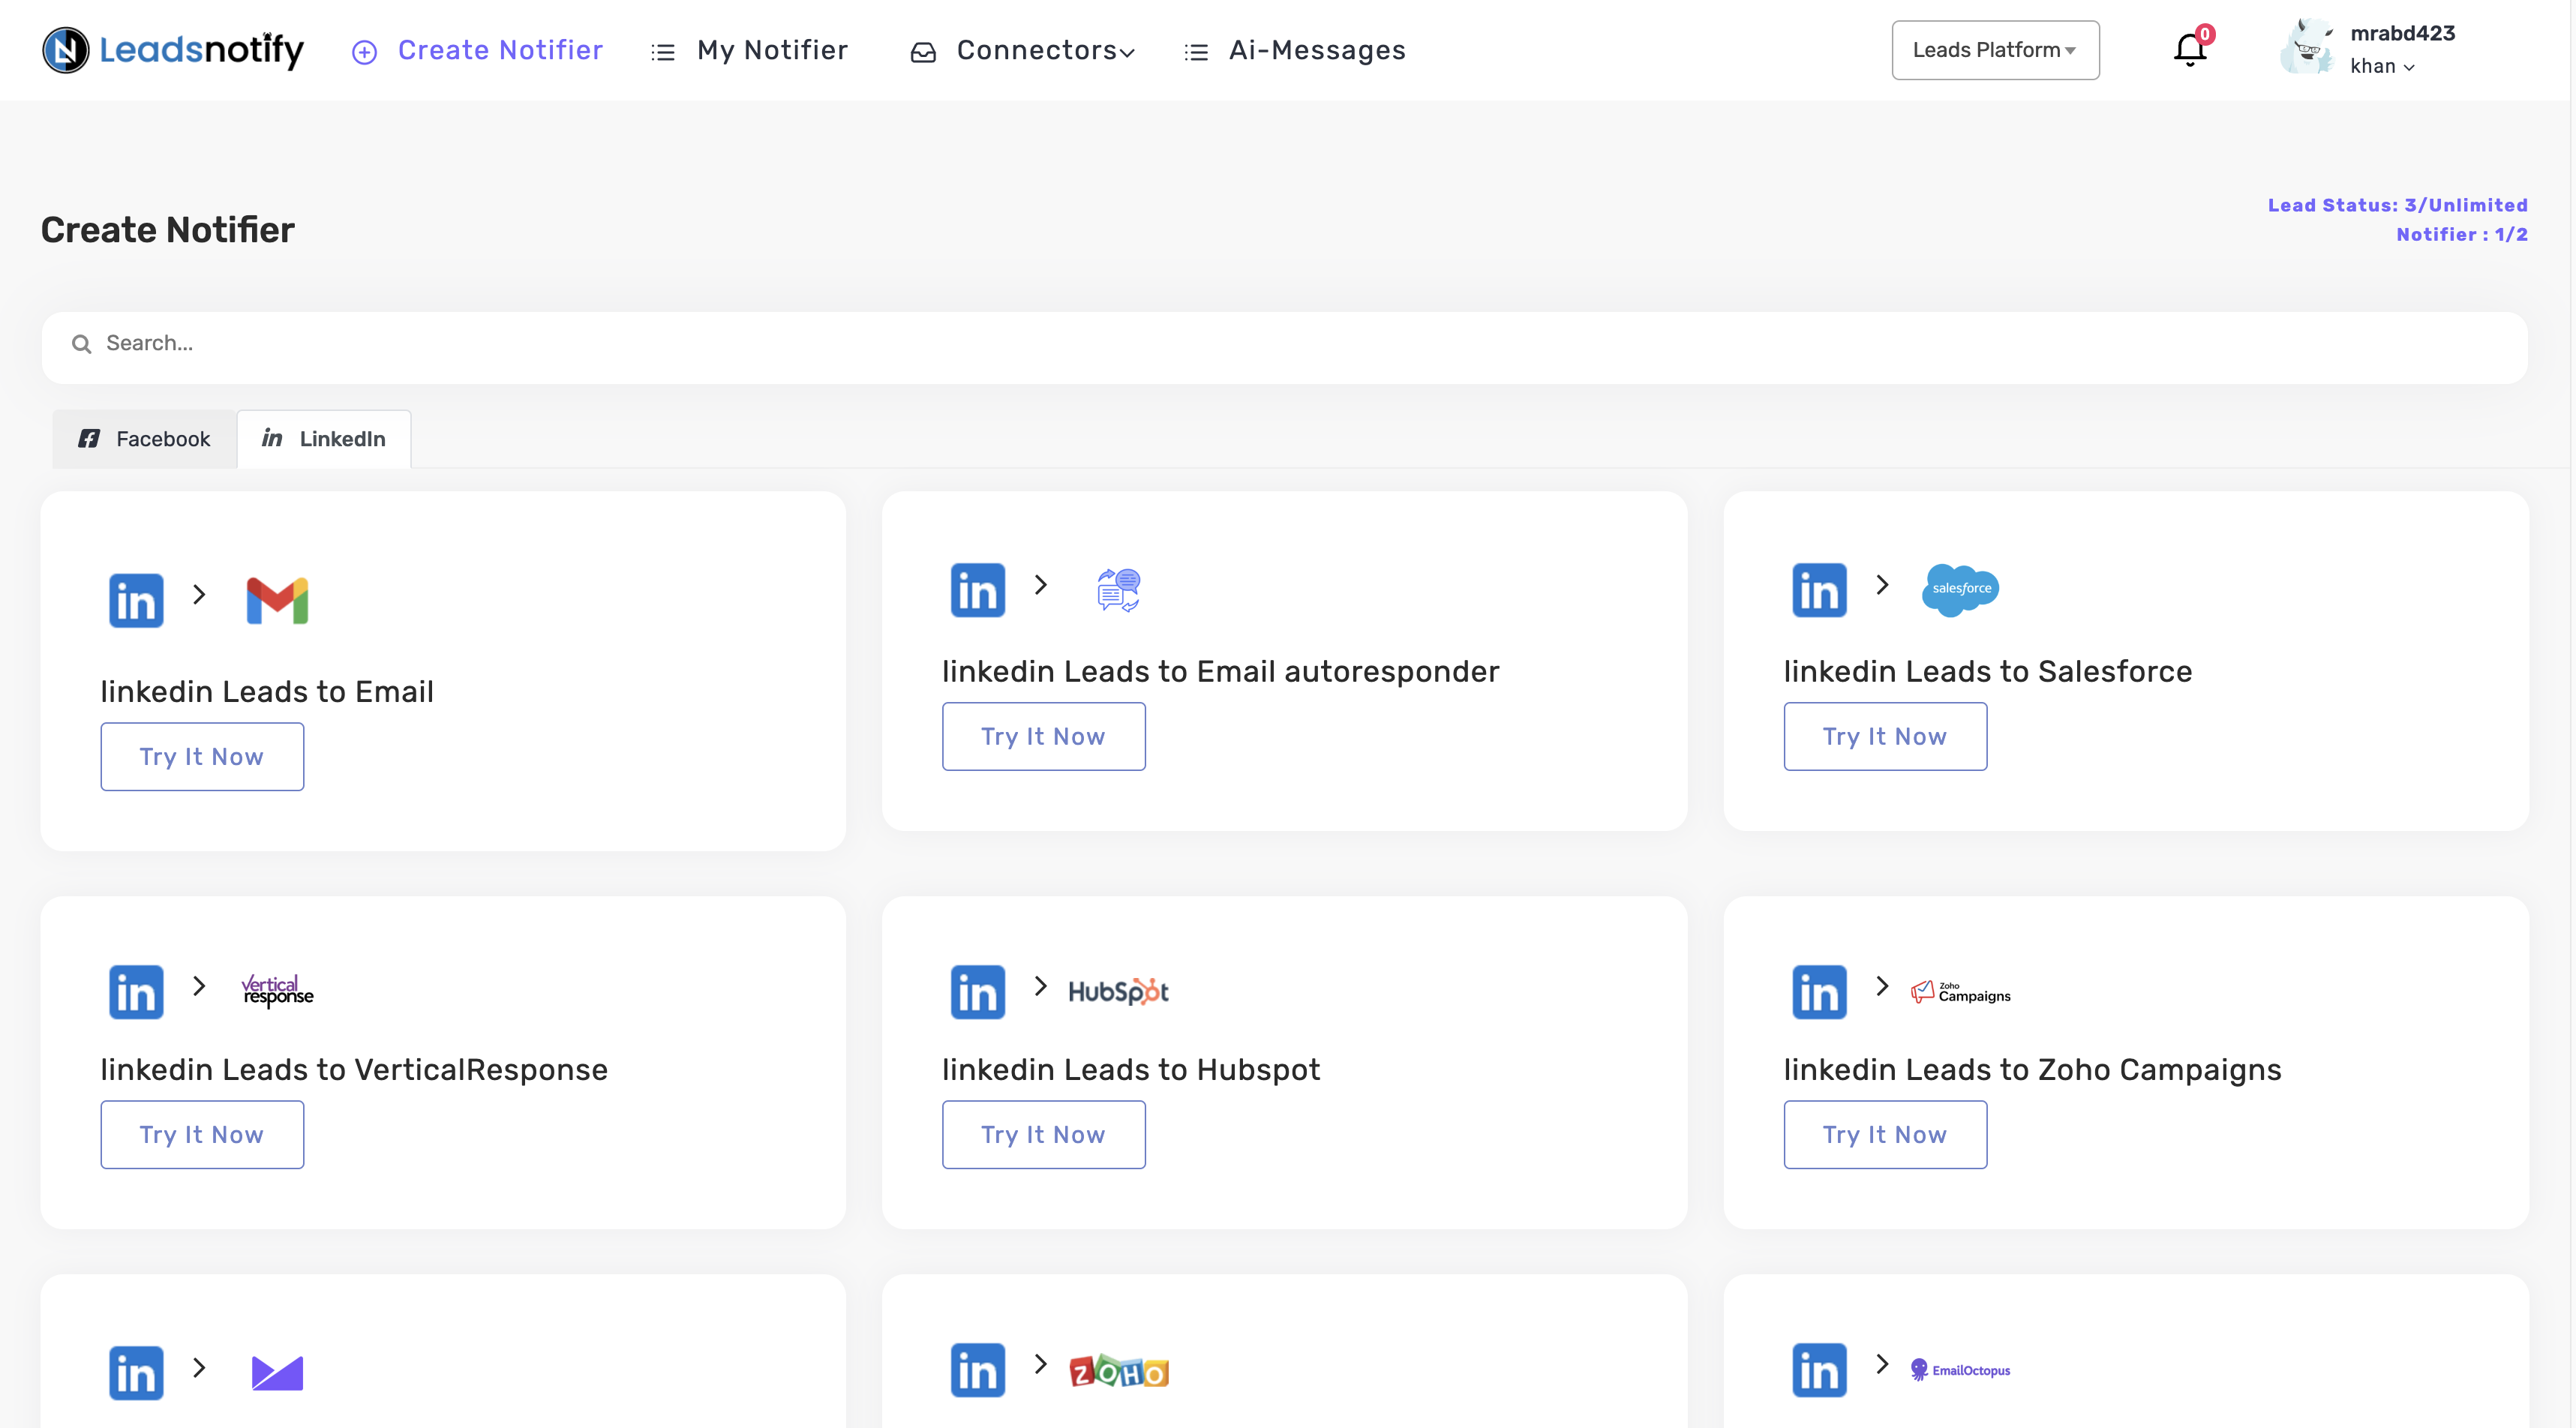Viewport: 2576px width, 1428px height.
Task: Click the chevron arrow in the Hubspot card
Action: [1040, 987]
